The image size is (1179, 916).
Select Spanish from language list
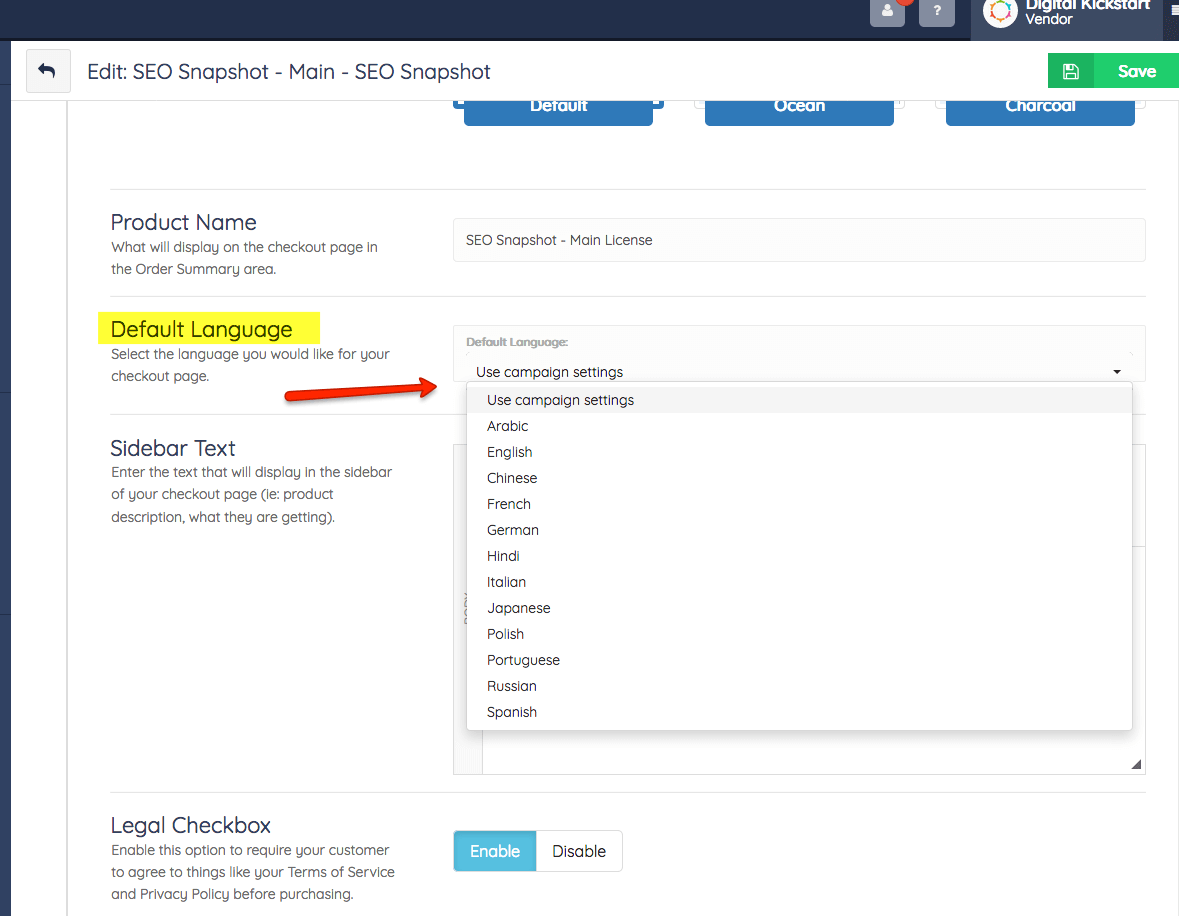pos(799,712)
